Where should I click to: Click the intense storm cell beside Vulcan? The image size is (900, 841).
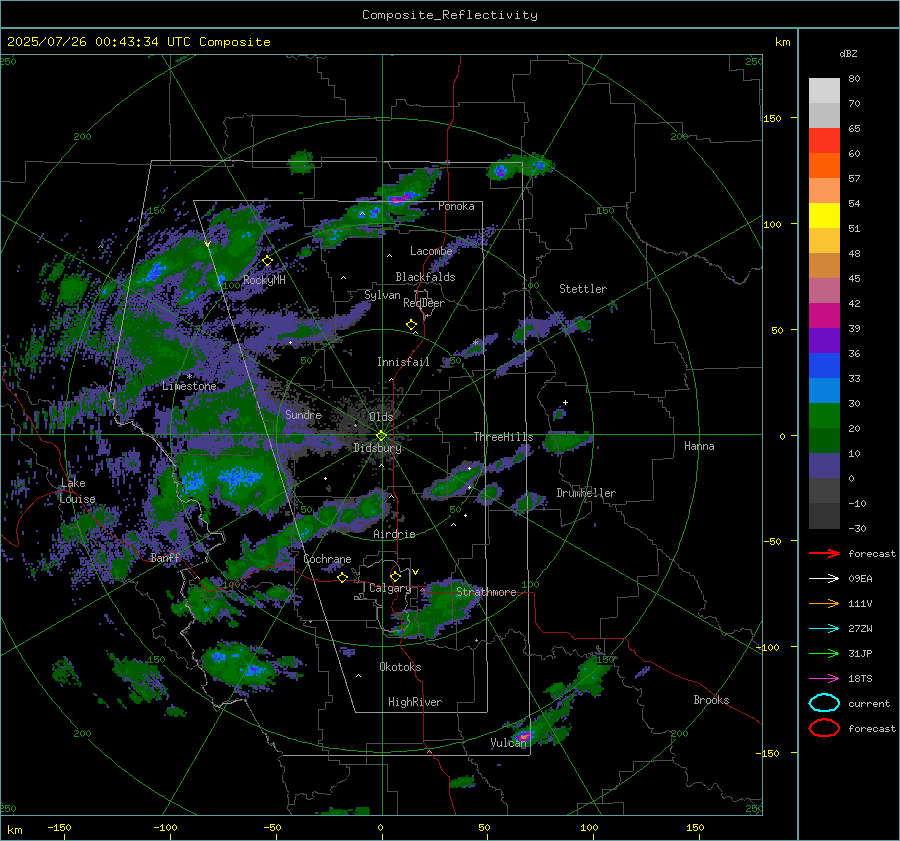(x=523, y=736)
